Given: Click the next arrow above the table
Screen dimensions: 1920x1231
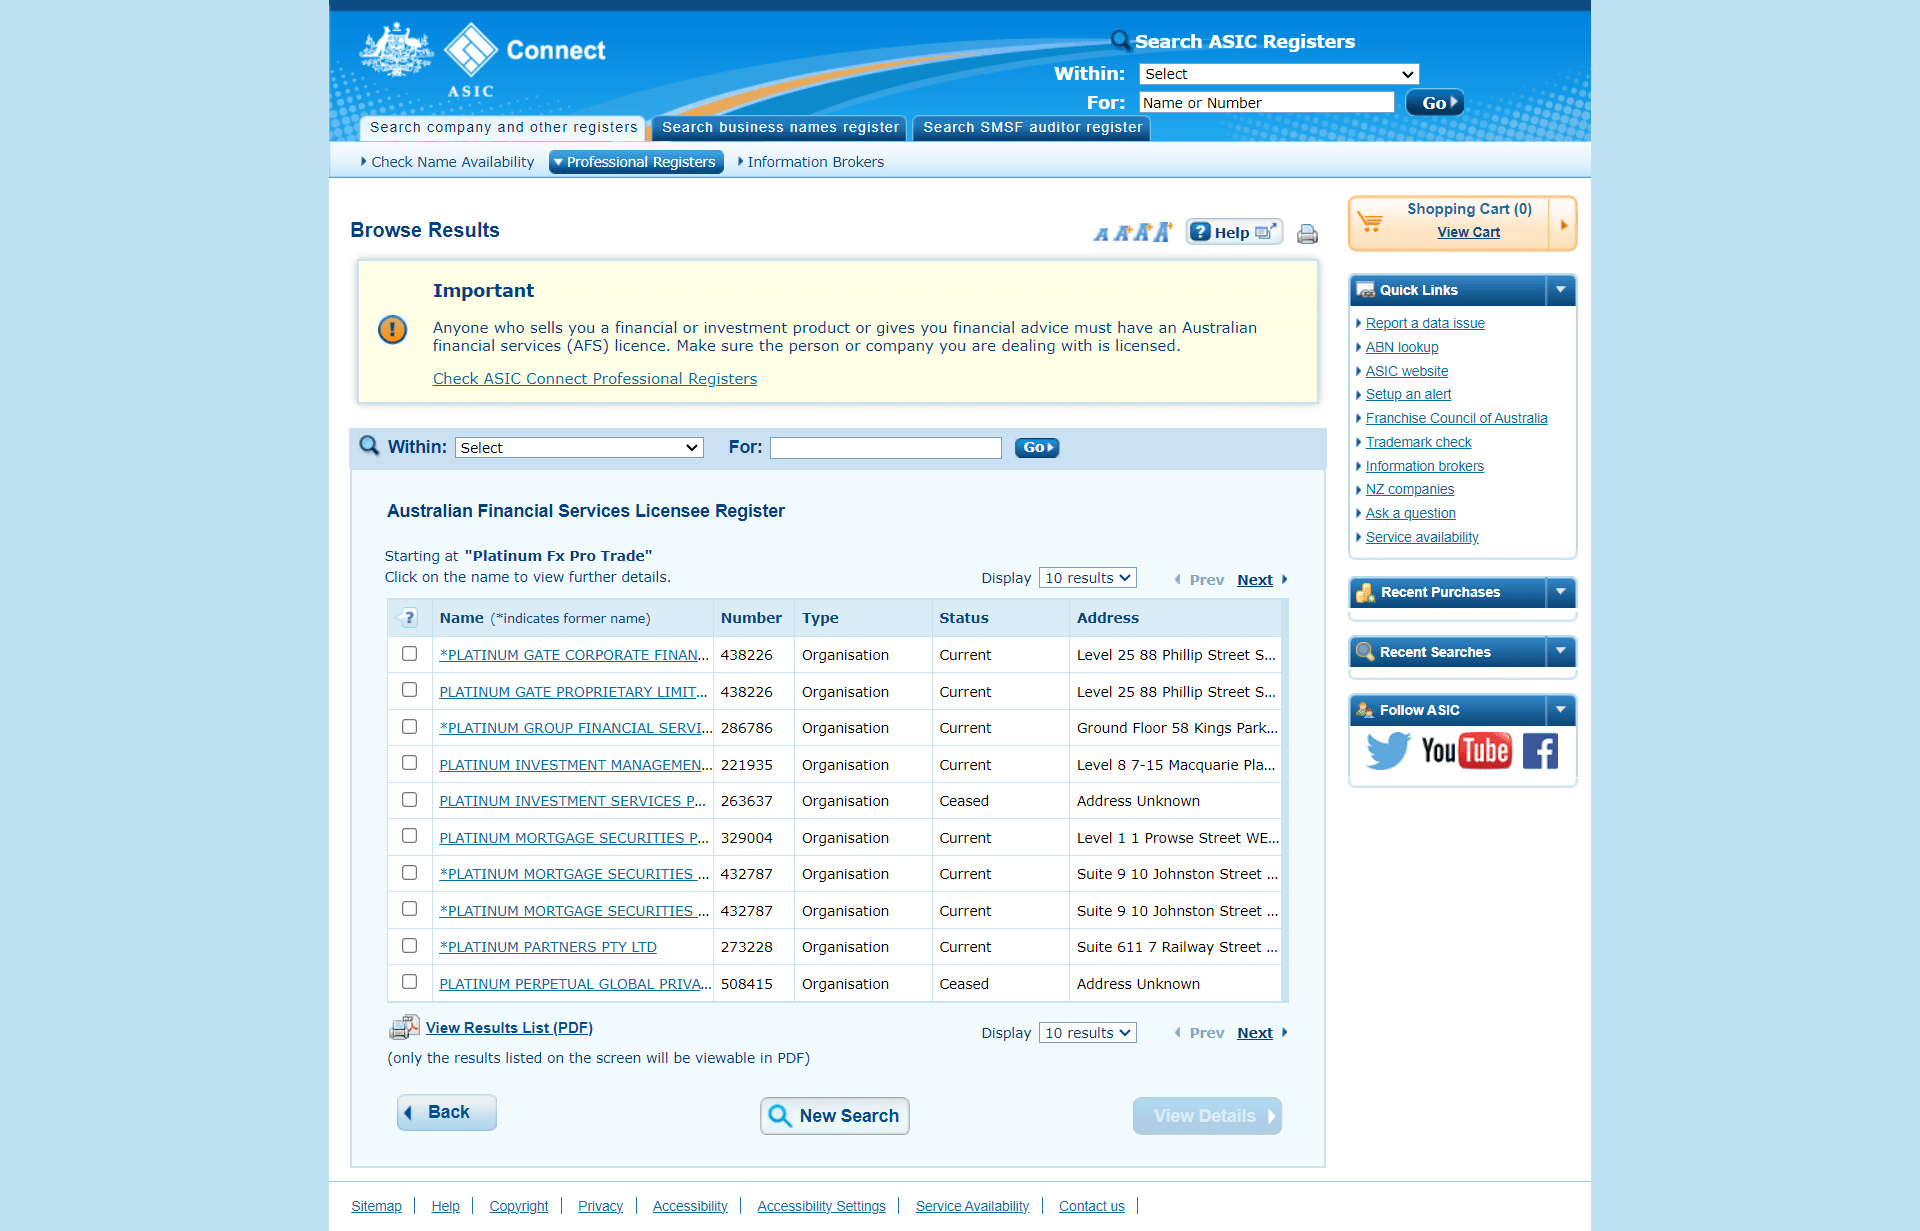Looking at the screenshot, I should click(x=1285, y=579).
